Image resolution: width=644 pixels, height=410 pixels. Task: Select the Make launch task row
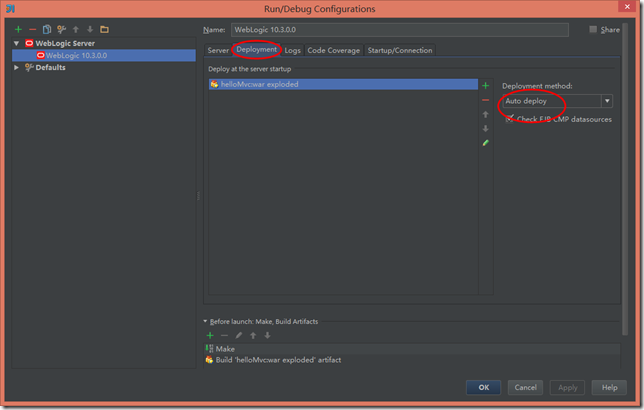412,349
